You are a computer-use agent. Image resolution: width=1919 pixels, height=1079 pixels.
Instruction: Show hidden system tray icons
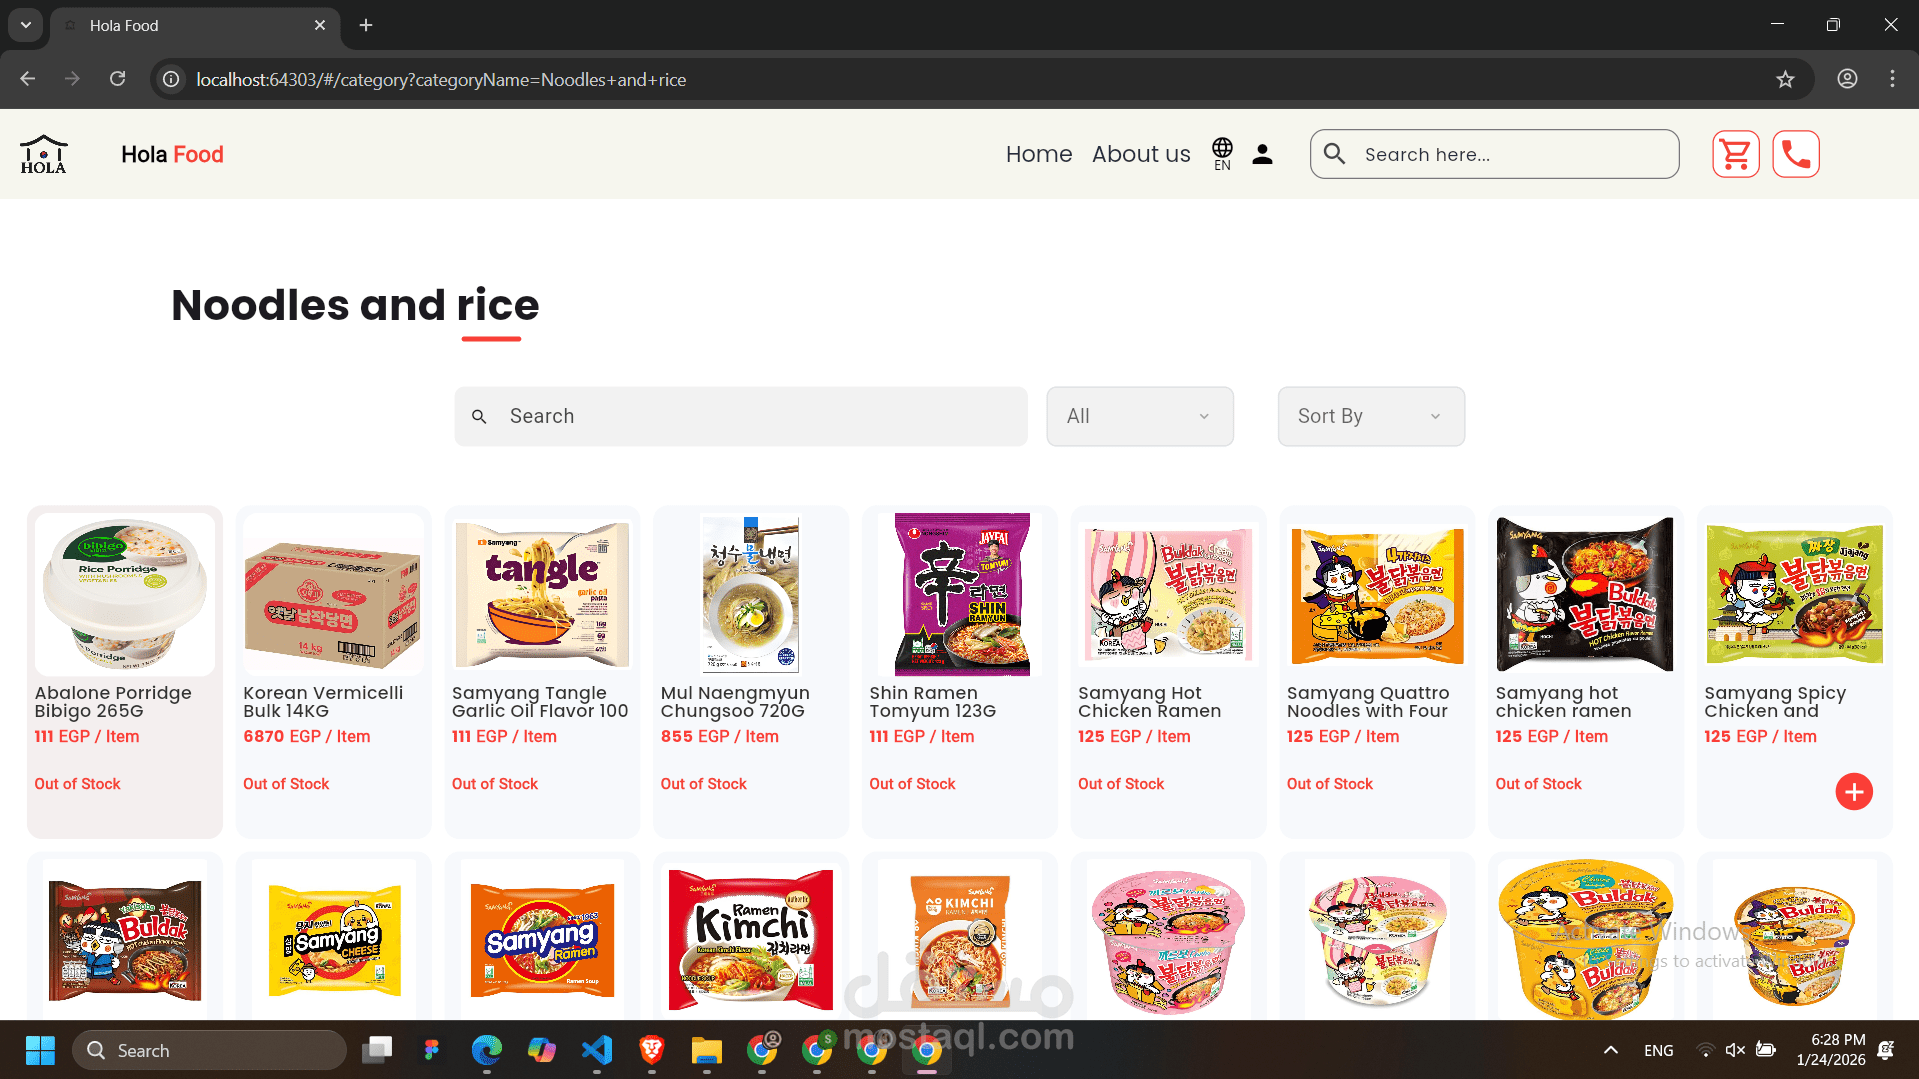click(x=1611, y=1050)
